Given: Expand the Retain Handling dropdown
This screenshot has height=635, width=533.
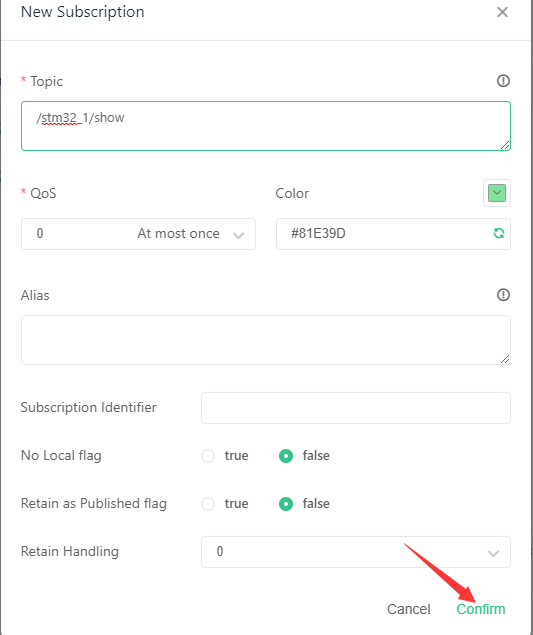Looking at the screenshot, I should tap(356, 552).
